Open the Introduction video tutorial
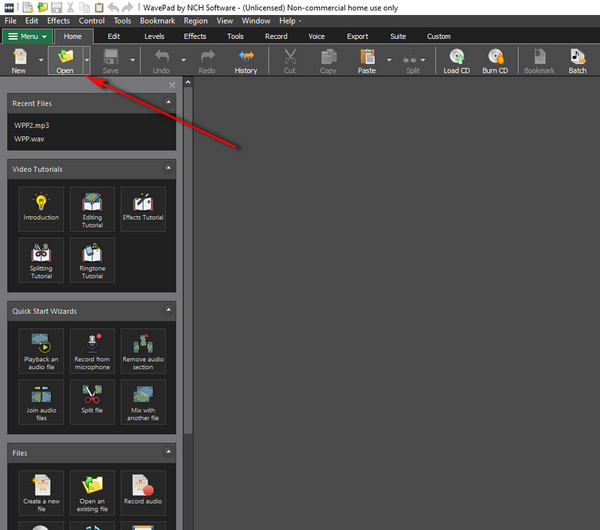Viewport: 600px width, 530px height. pyautogui.click(x=41, y=209)
